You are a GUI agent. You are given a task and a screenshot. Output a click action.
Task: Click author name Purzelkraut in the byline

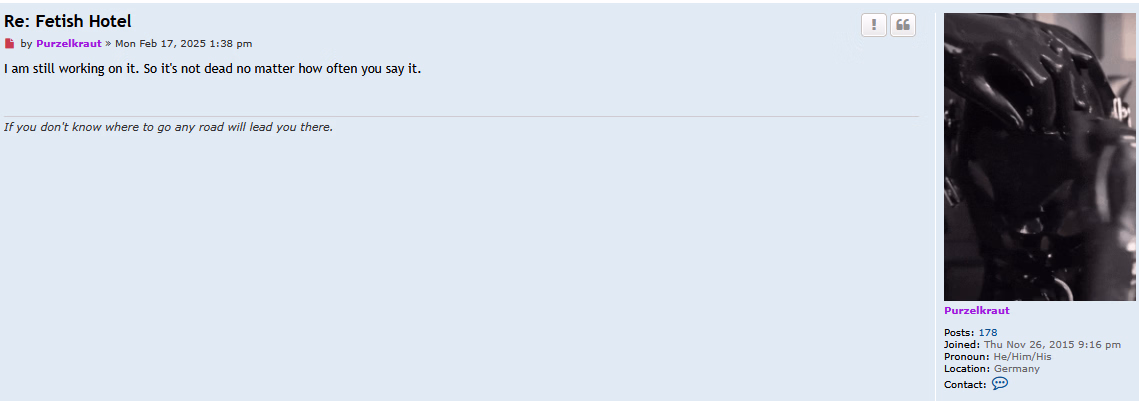pyautogui.click(x=69, y=44)
